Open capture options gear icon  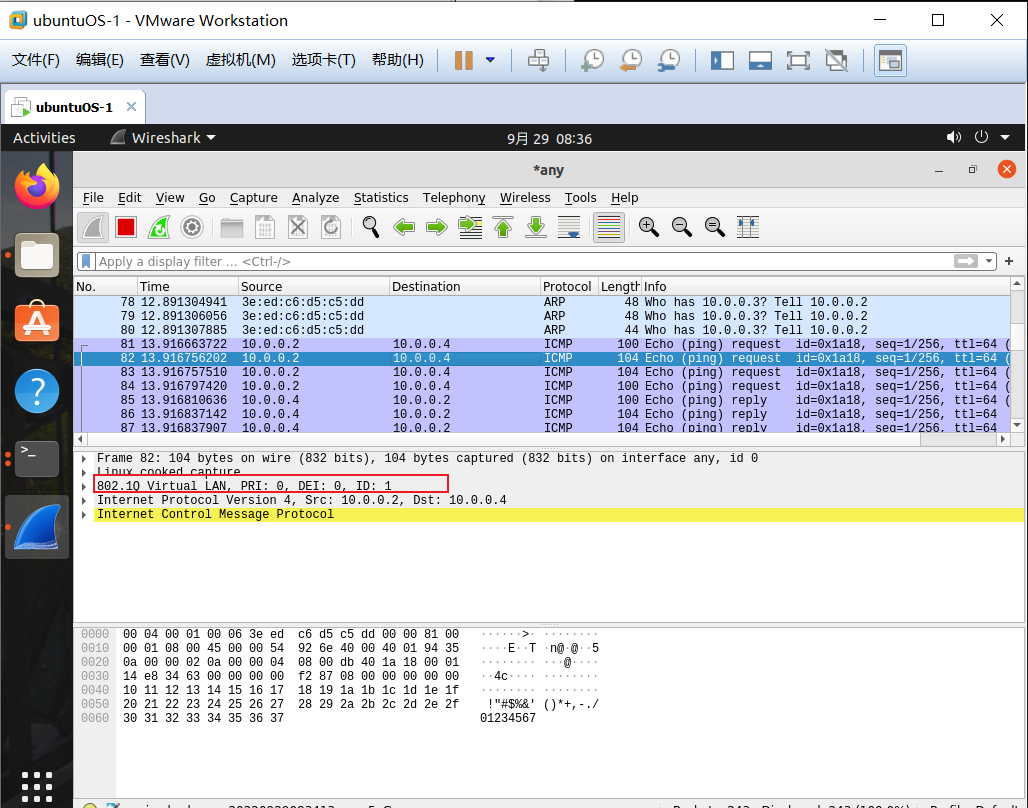(192, 227)
